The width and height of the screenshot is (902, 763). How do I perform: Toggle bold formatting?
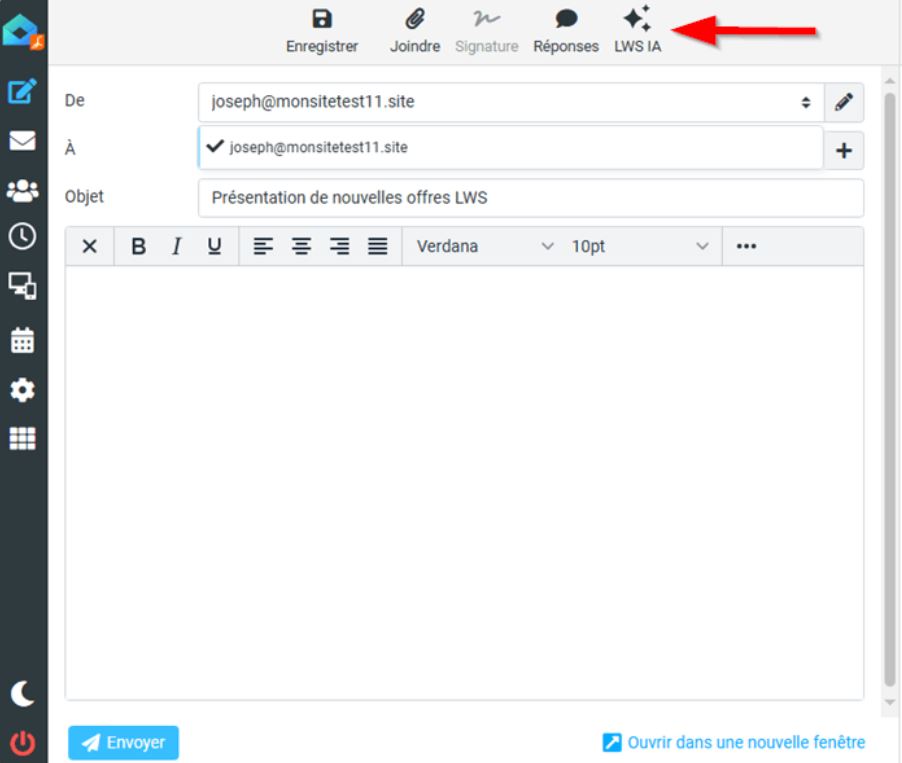pyautogui.click(x=139, y=246)
